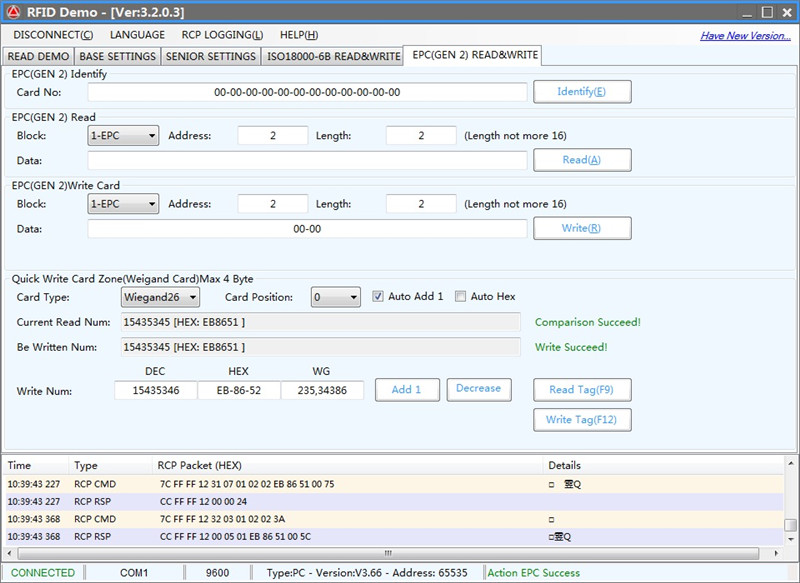Click the Read Tag(F9) button

pyautogui.click(x=582, y=390)
